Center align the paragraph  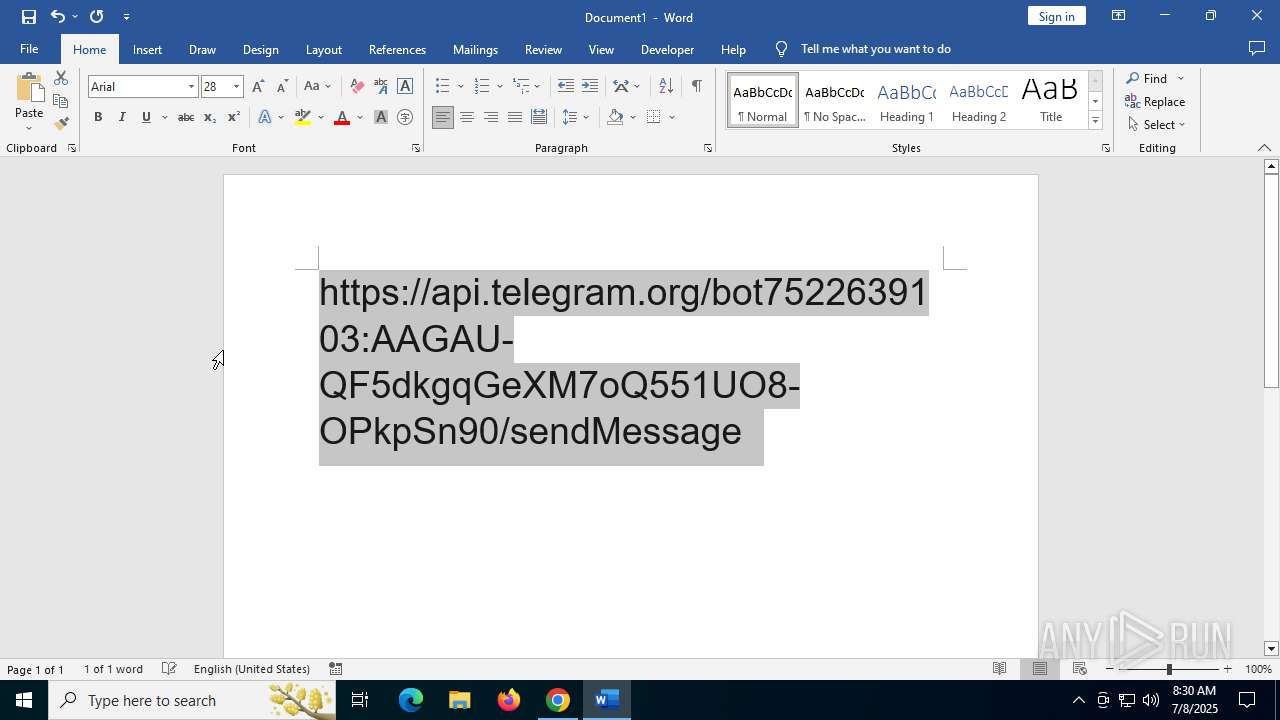467,118
